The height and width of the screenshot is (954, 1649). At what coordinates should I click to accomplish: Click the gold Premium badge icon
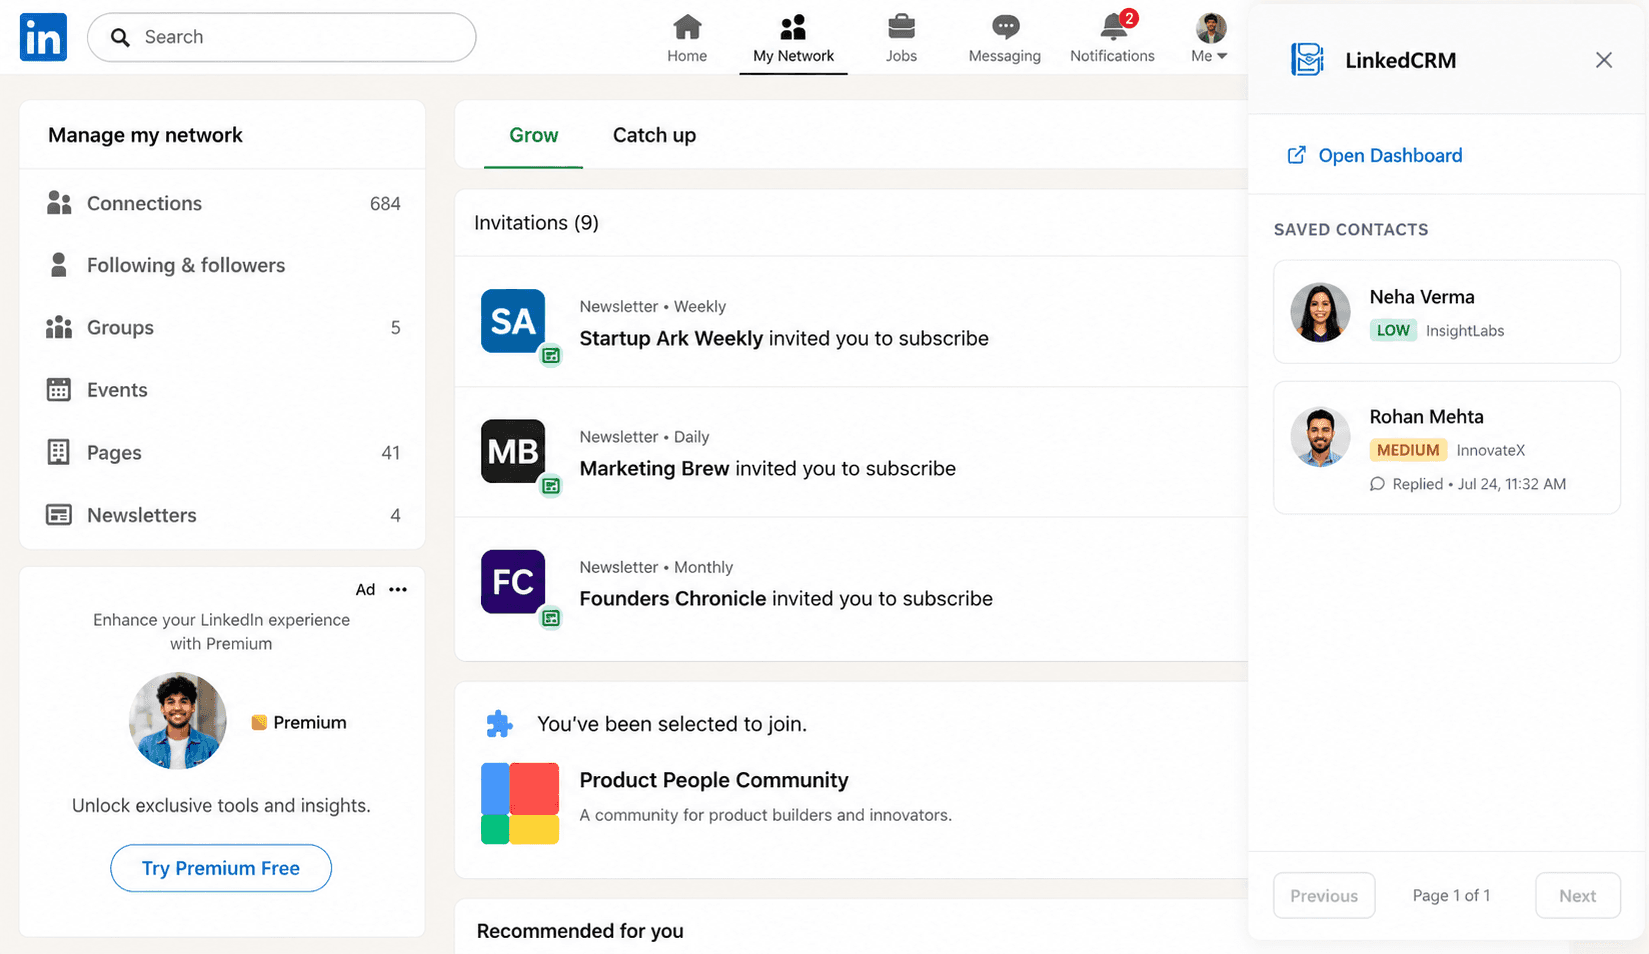click(x=259, y=722)
